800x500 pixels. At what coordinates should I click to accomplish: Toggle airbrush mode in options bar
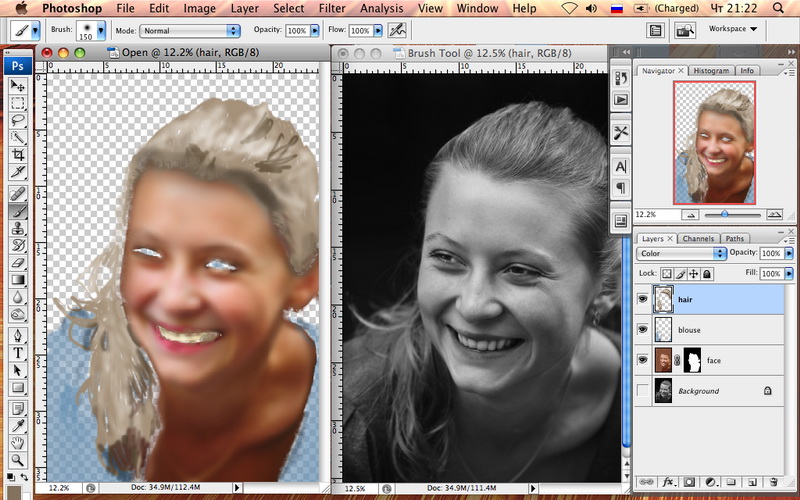coord(397,31)
